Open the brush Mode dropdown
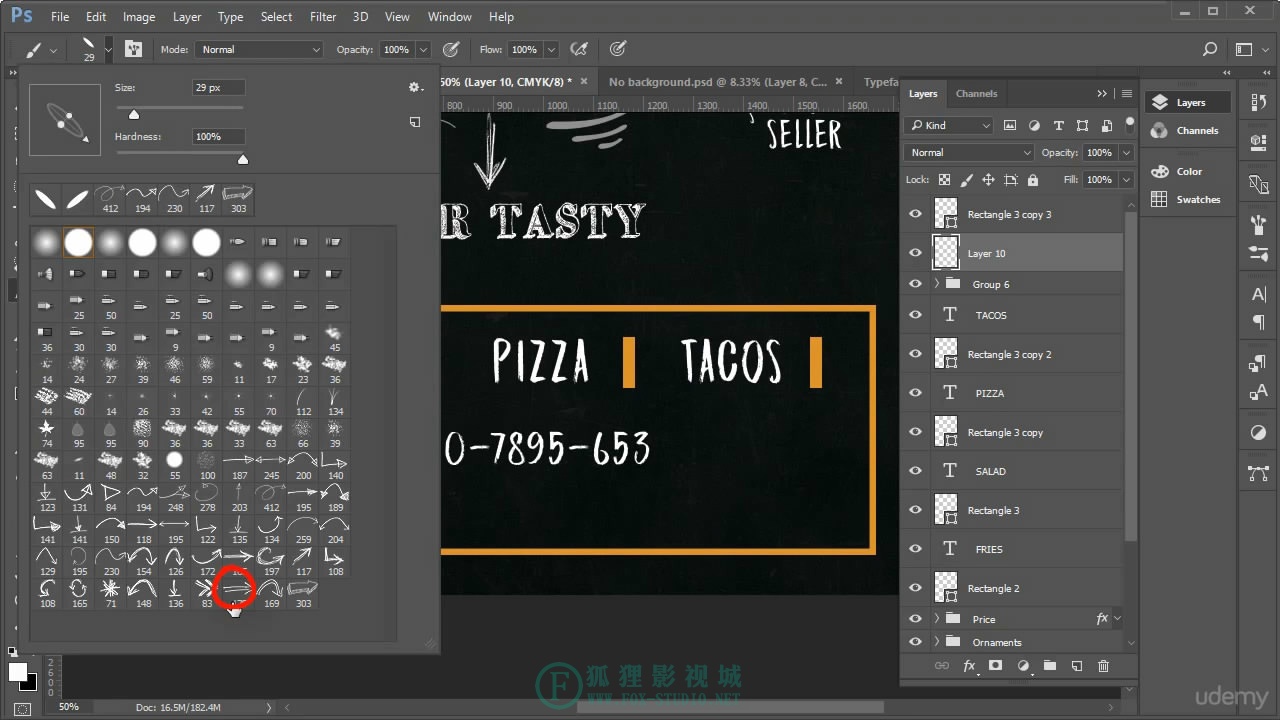 [258, 49]
